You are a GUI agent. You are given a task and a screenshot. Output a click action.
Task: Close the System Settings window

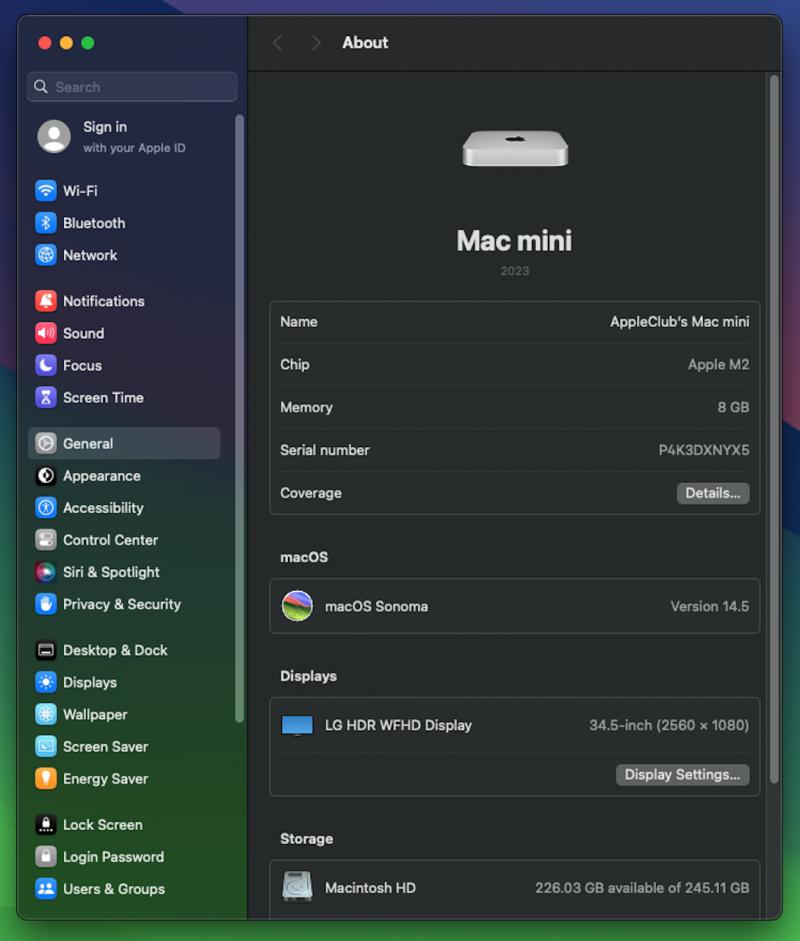(44, 43)
